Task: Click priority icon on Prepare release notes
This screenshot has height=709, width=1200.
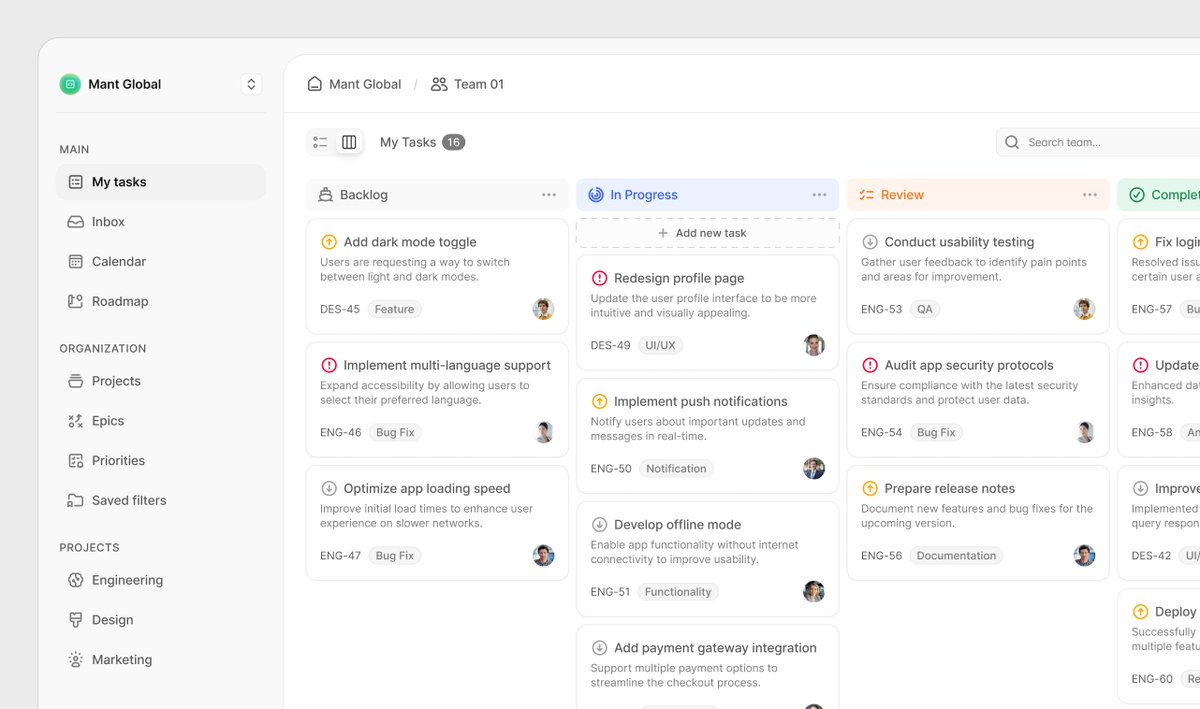Action: [x=870, y=488]
